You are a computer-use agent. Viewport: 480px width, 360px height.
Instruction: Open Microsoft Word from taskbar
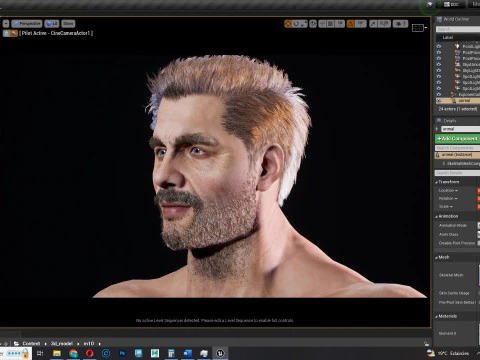[188, 353]
